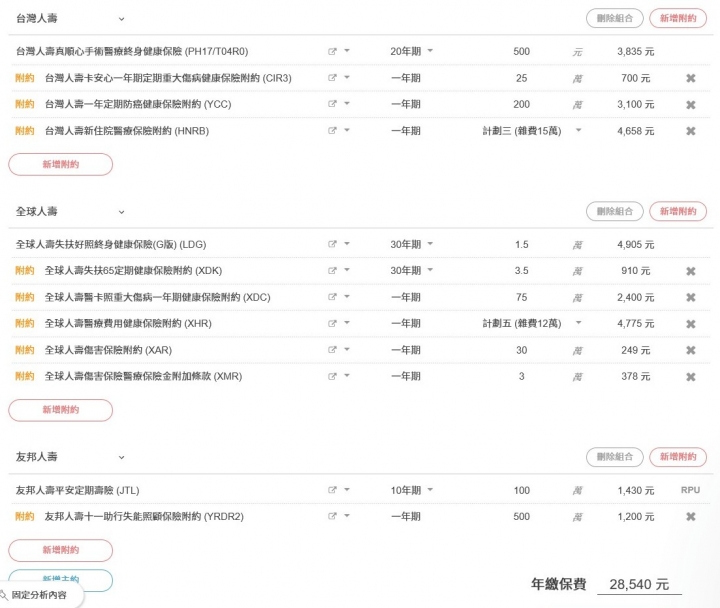Image resolution: width=720 pixels, height=608 pixels.
Task: Add rider via top 新增附約 for 友邦人壽
Action: pyautogui.click(x=678, y=456)
